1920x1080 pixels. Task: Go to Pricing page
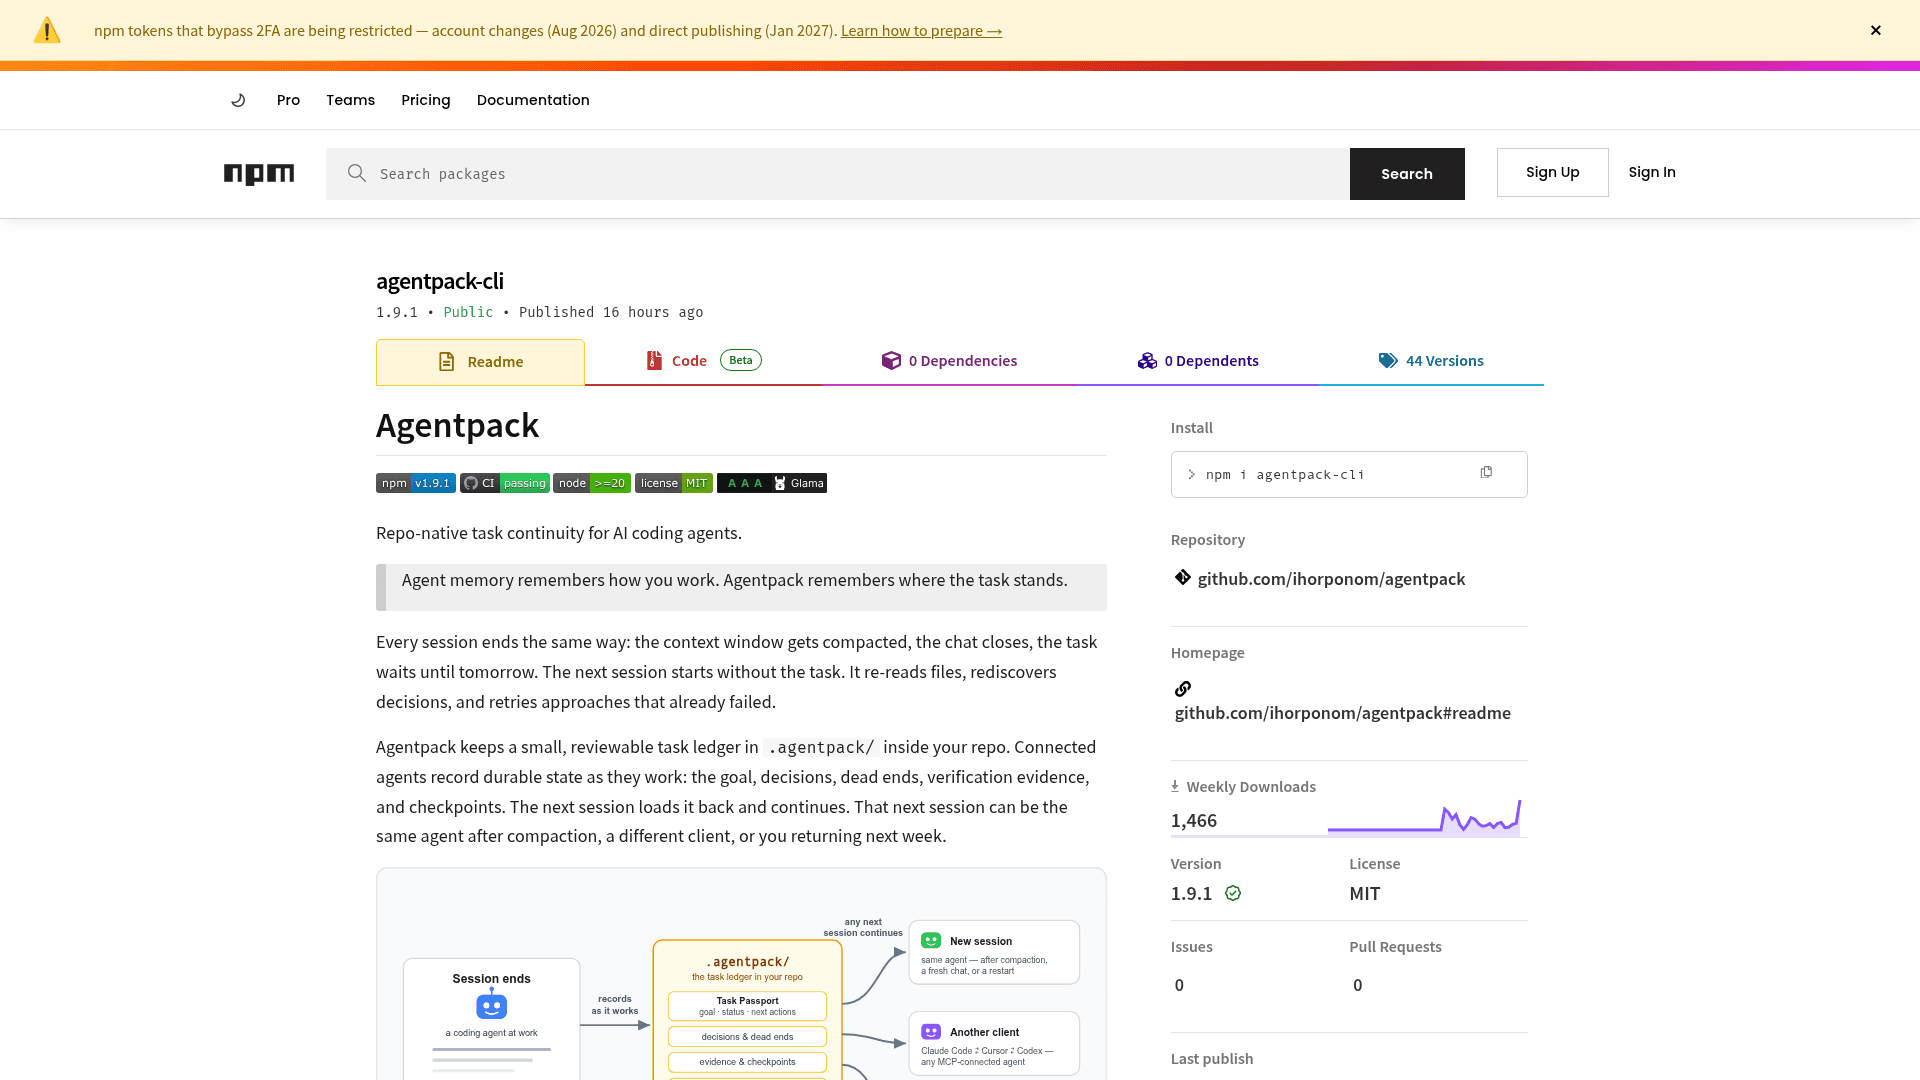(x=426, y=100)
